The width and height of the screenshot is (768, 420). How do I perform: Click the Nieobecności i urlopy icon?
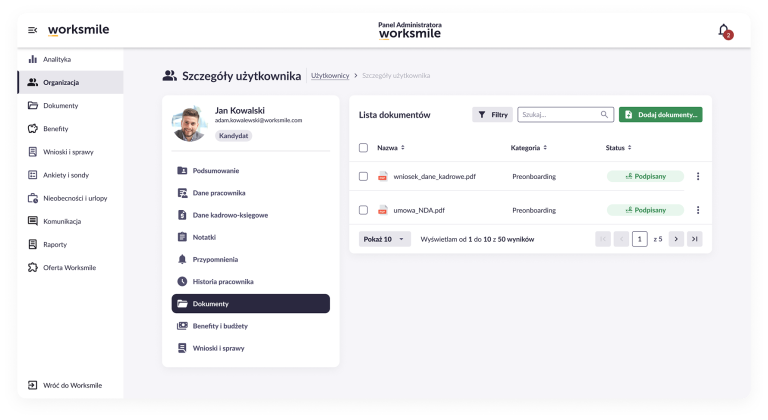pos(33,198)
